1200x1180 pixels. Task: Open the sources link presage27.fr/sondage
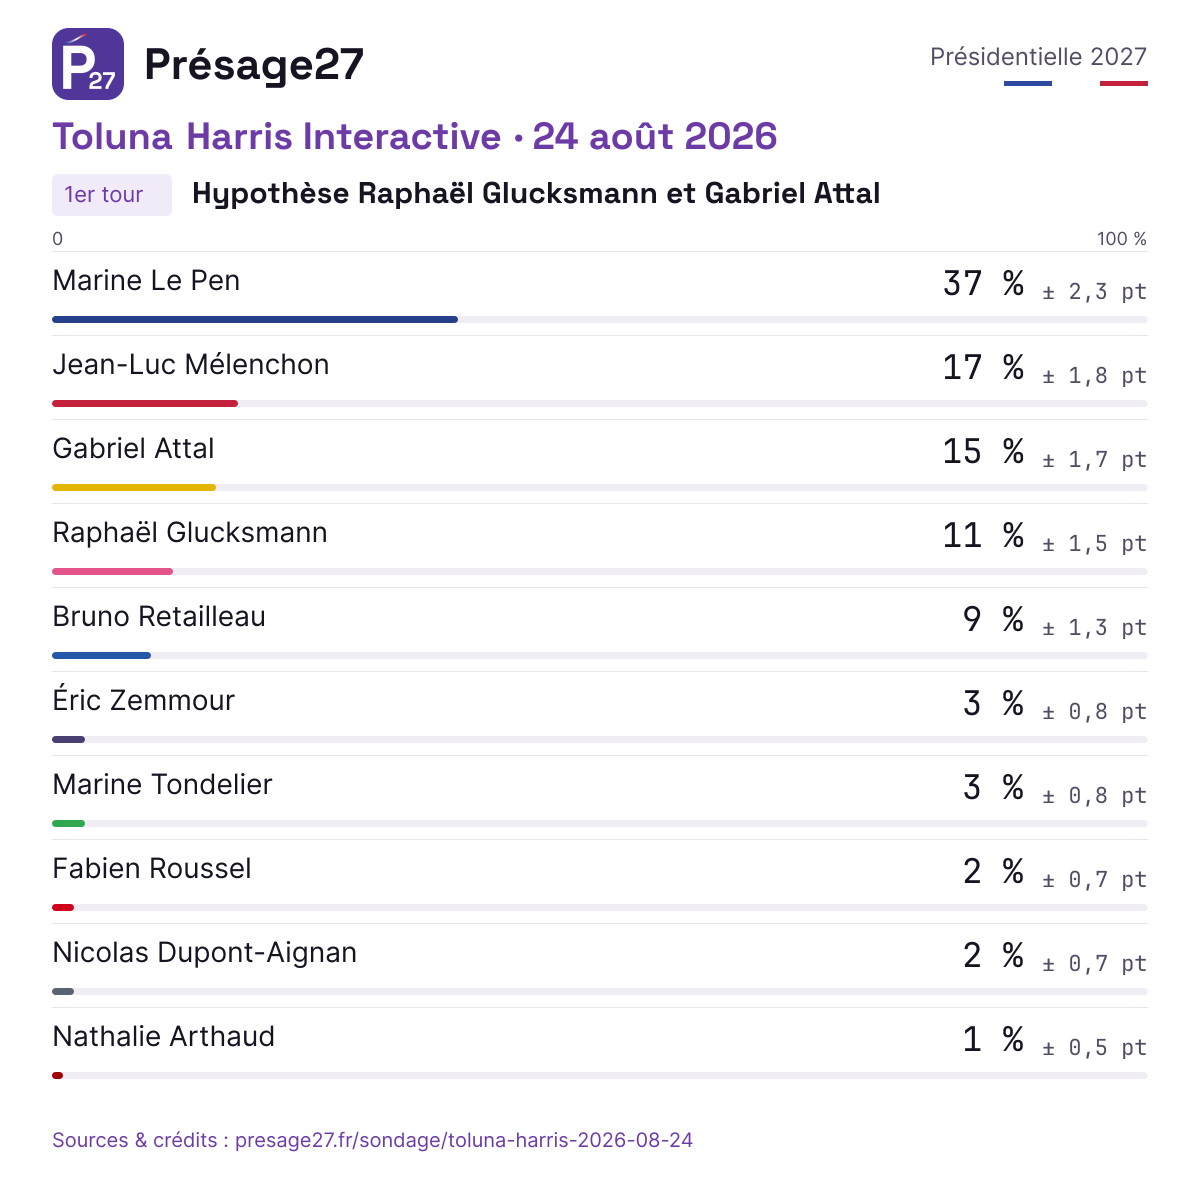464,1140
